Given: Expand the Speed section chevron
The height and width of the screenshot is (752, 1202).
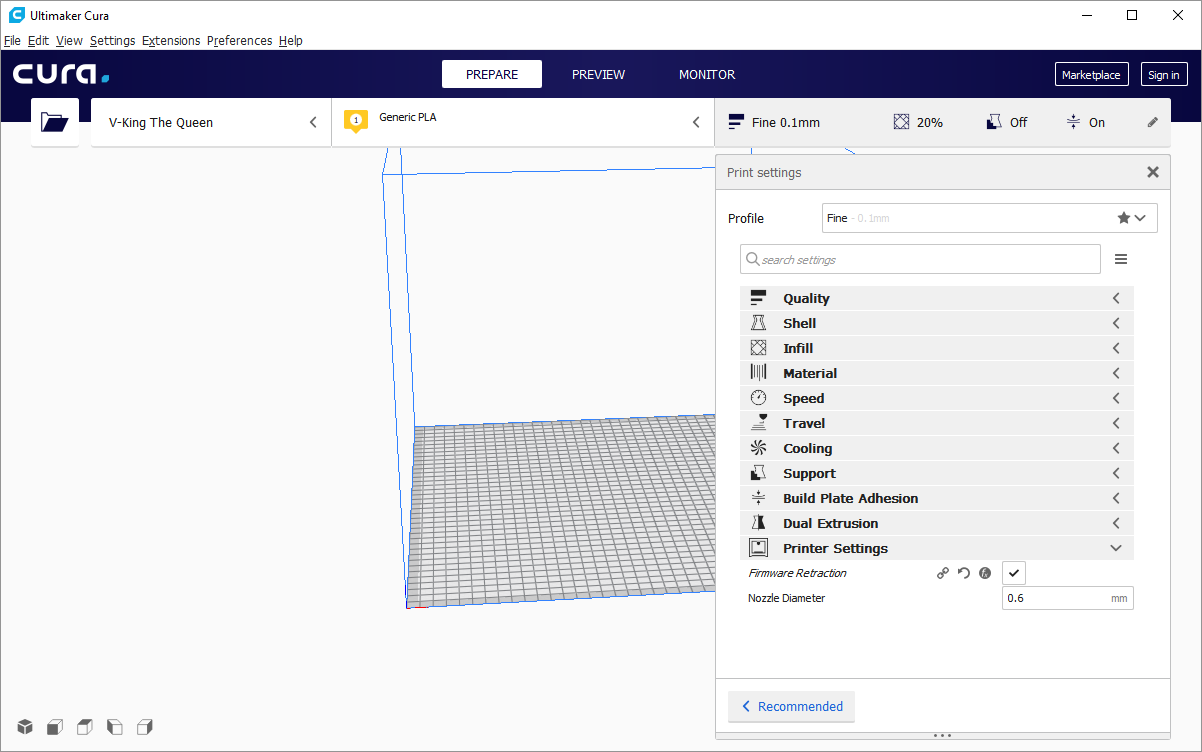Looking at the screenshot, I should pyautogui.click(x=1116, y=398).
